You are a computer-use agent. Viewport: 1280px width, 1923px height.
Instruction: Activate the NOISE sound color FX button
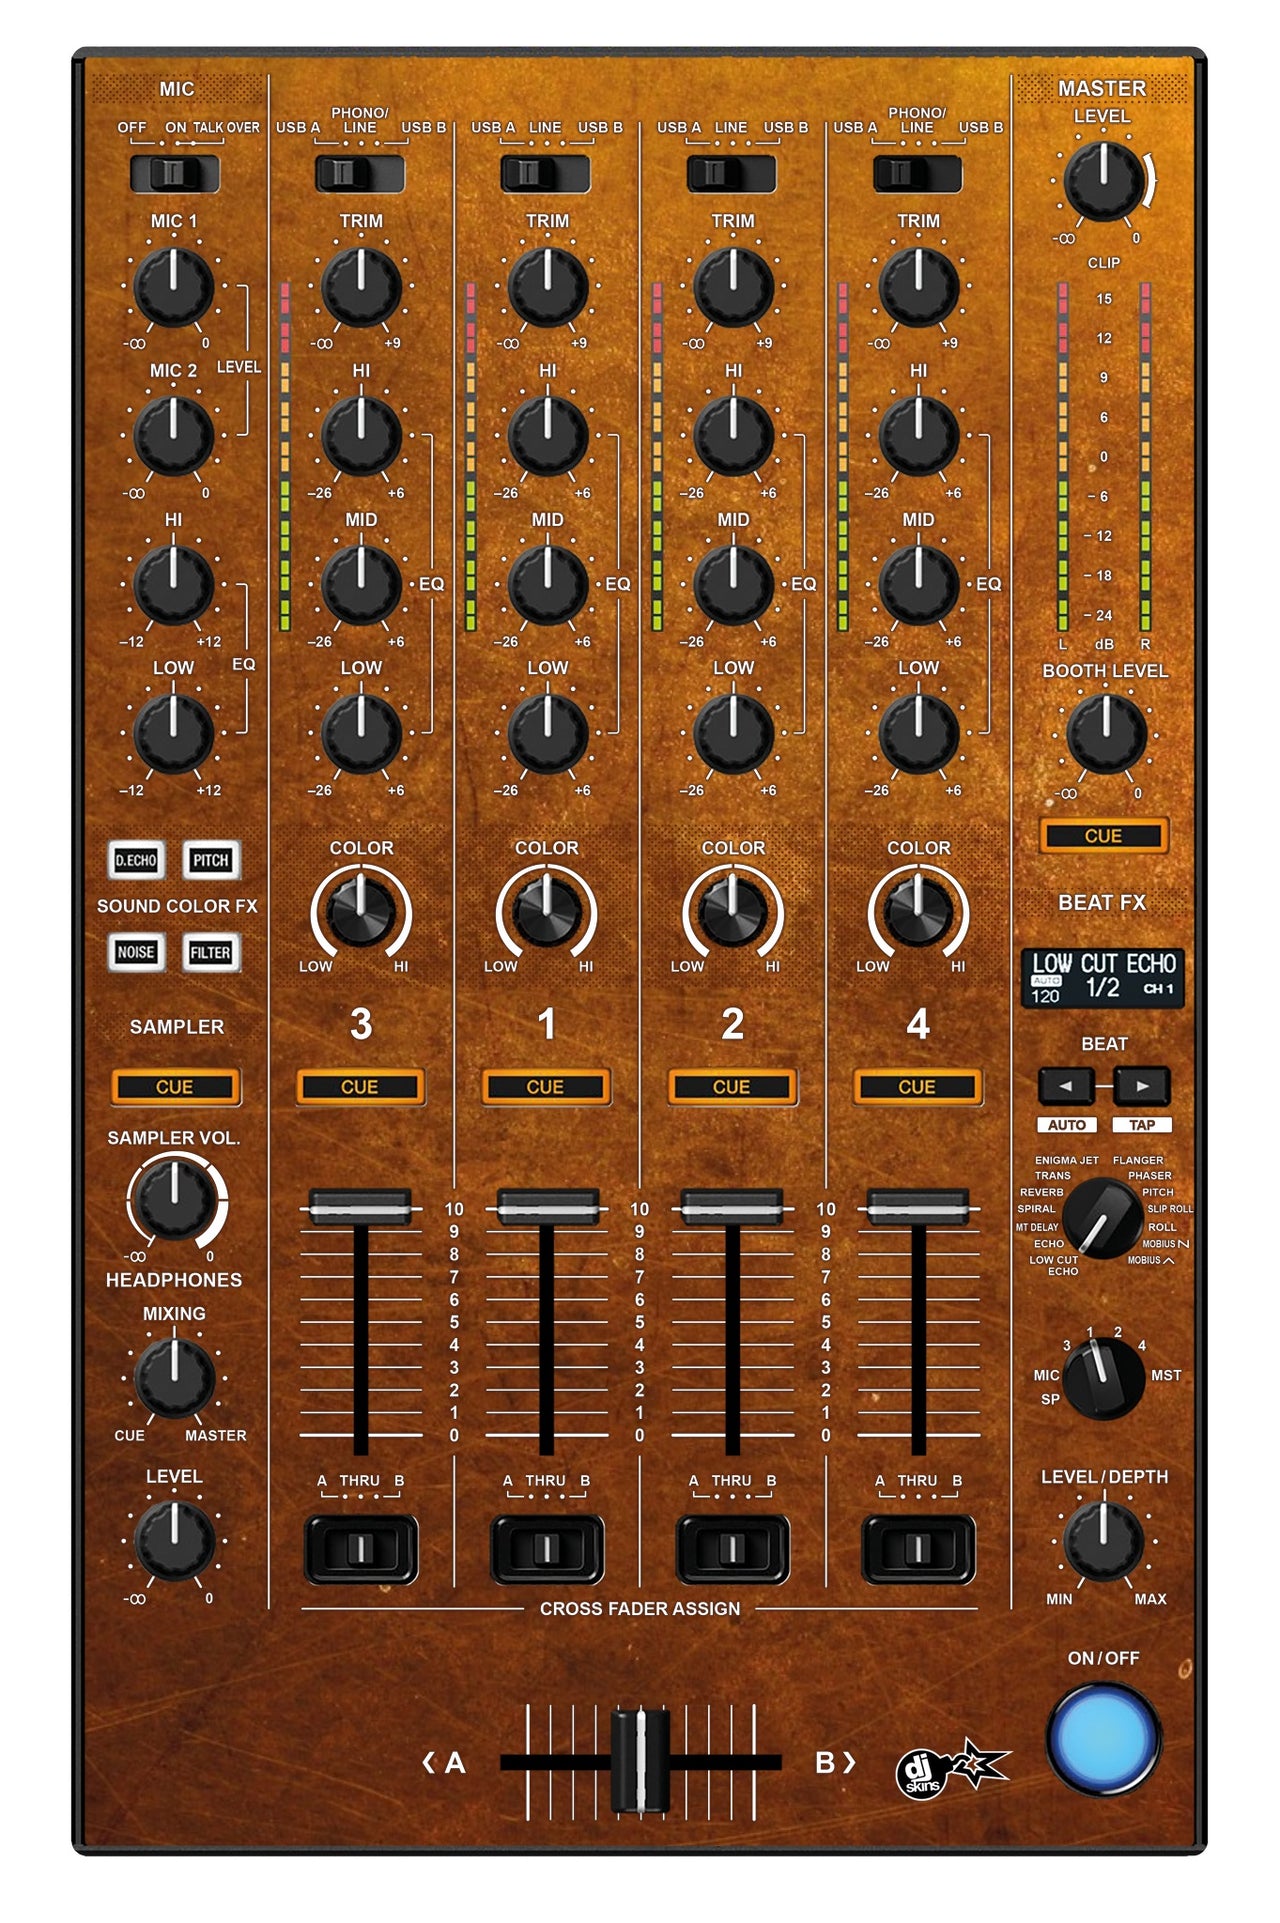coord(136,952)
